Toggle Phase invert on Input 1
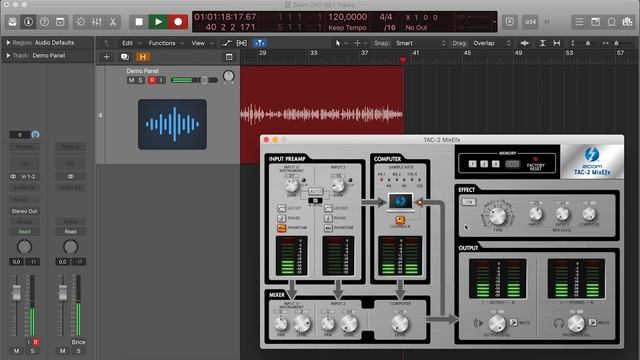The image size is (640, 360). click(x=282, y=218)
